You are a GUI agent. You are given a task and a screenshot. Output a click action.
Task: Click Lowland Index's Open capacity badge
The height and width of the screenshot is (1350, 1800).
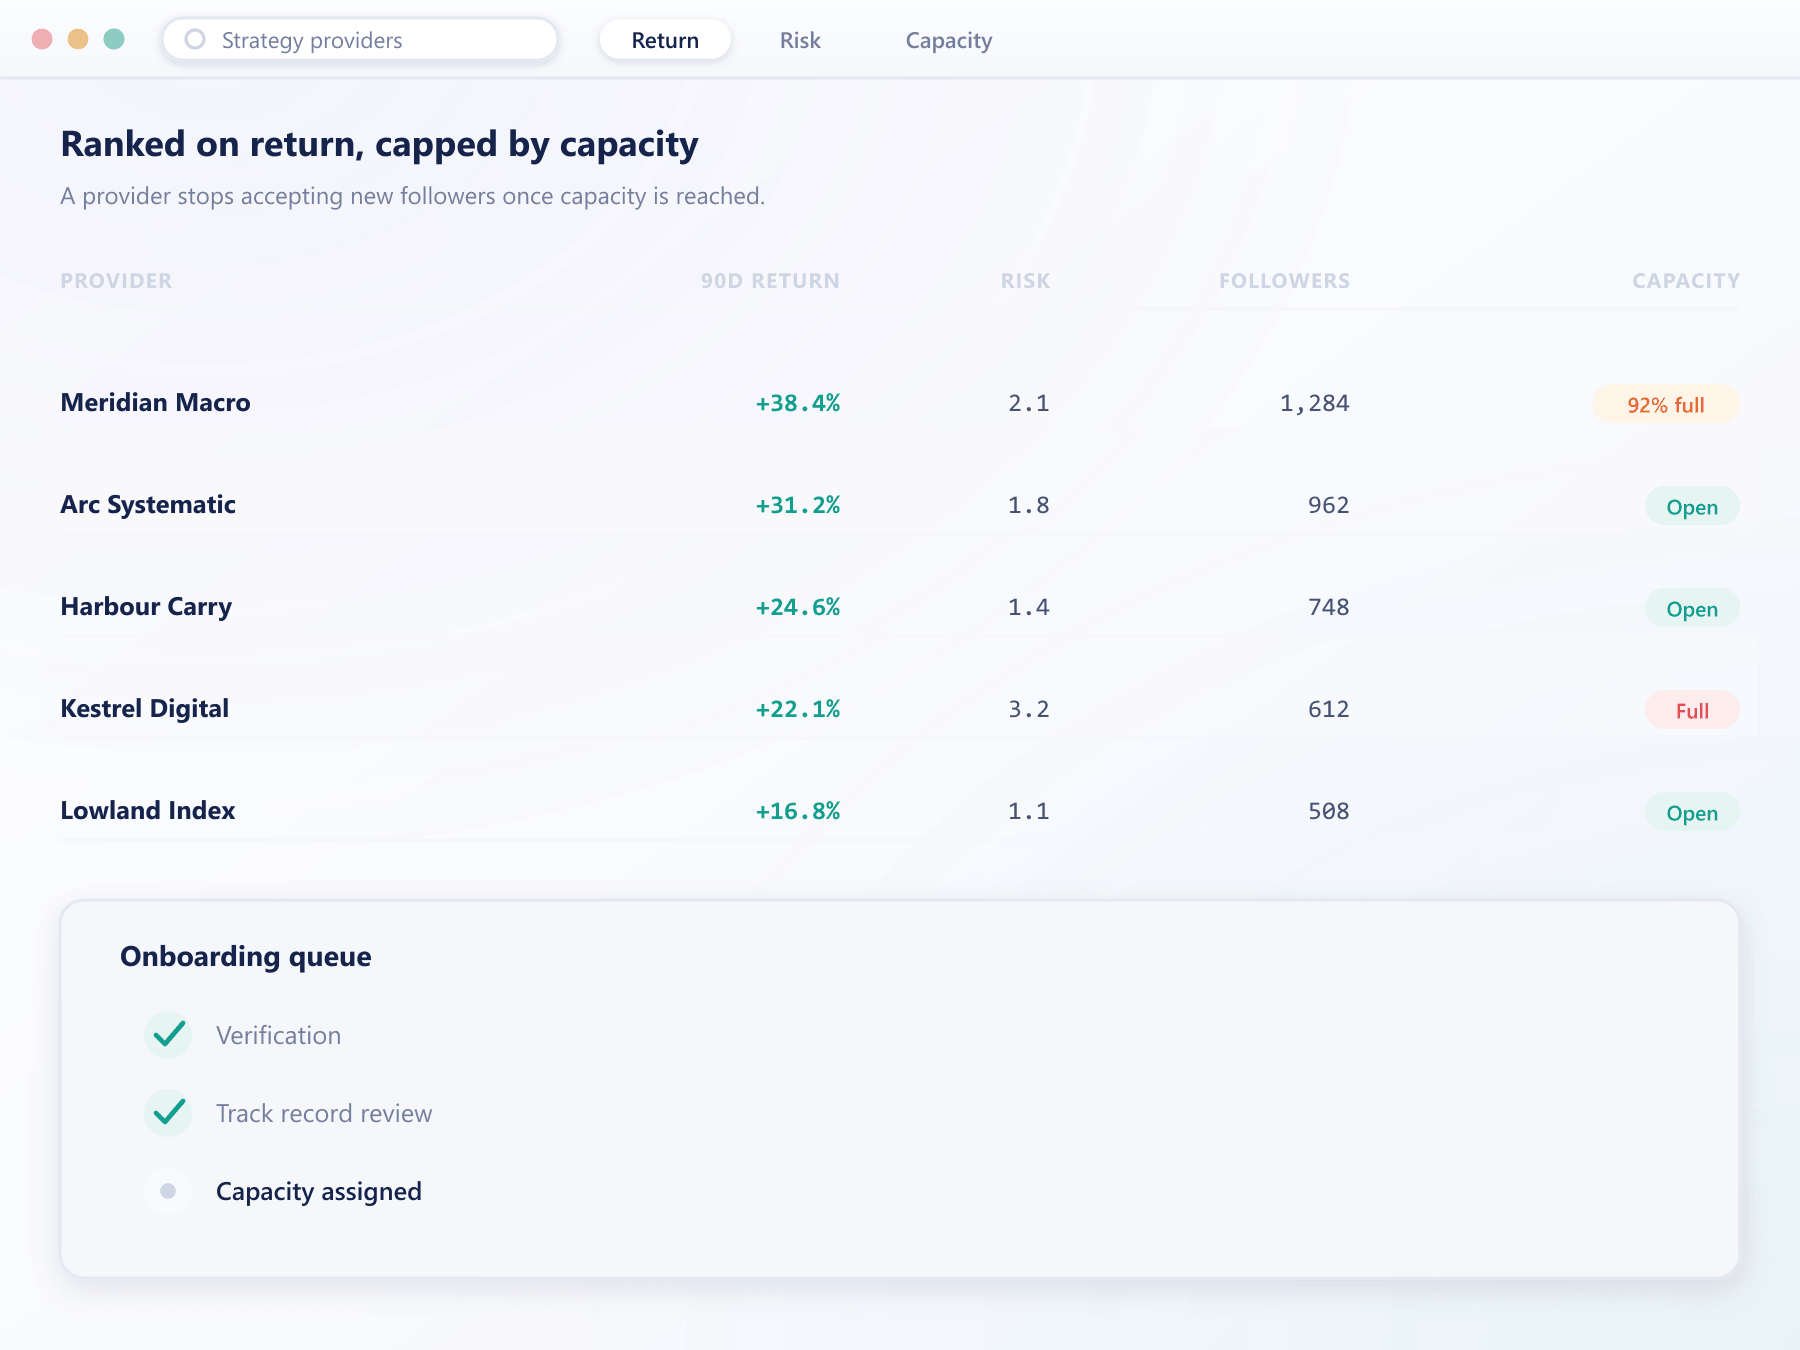click(x=1692, y=812)
